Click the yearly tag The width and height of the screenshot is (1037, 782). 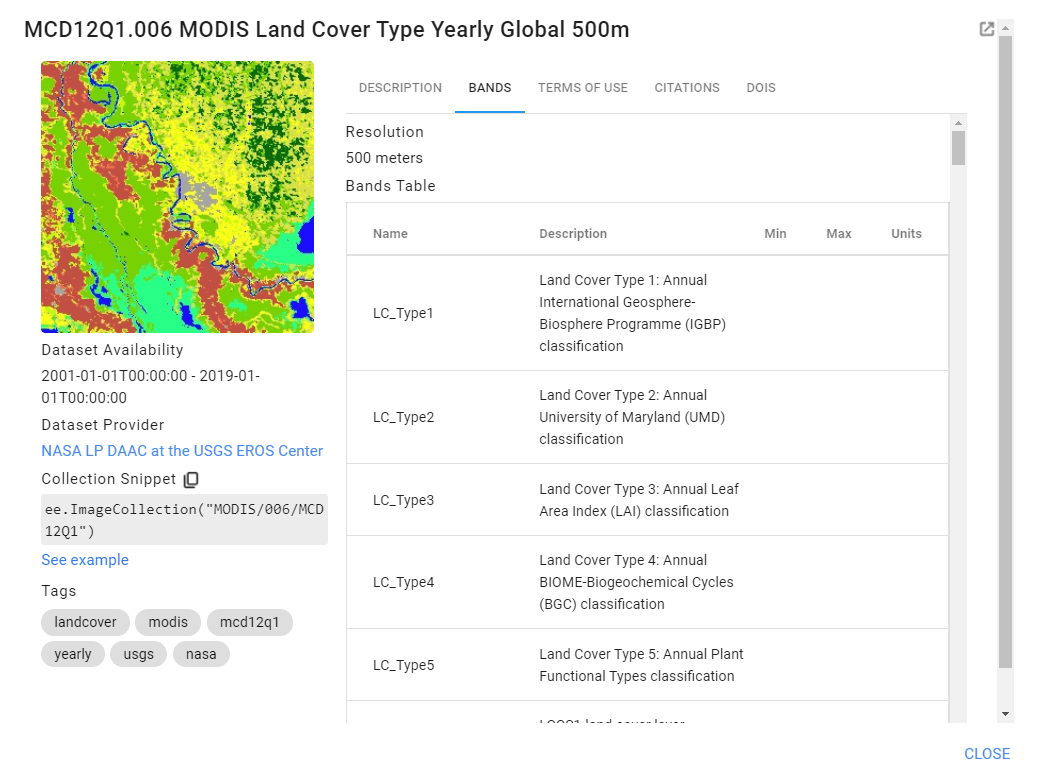[73, 654]
